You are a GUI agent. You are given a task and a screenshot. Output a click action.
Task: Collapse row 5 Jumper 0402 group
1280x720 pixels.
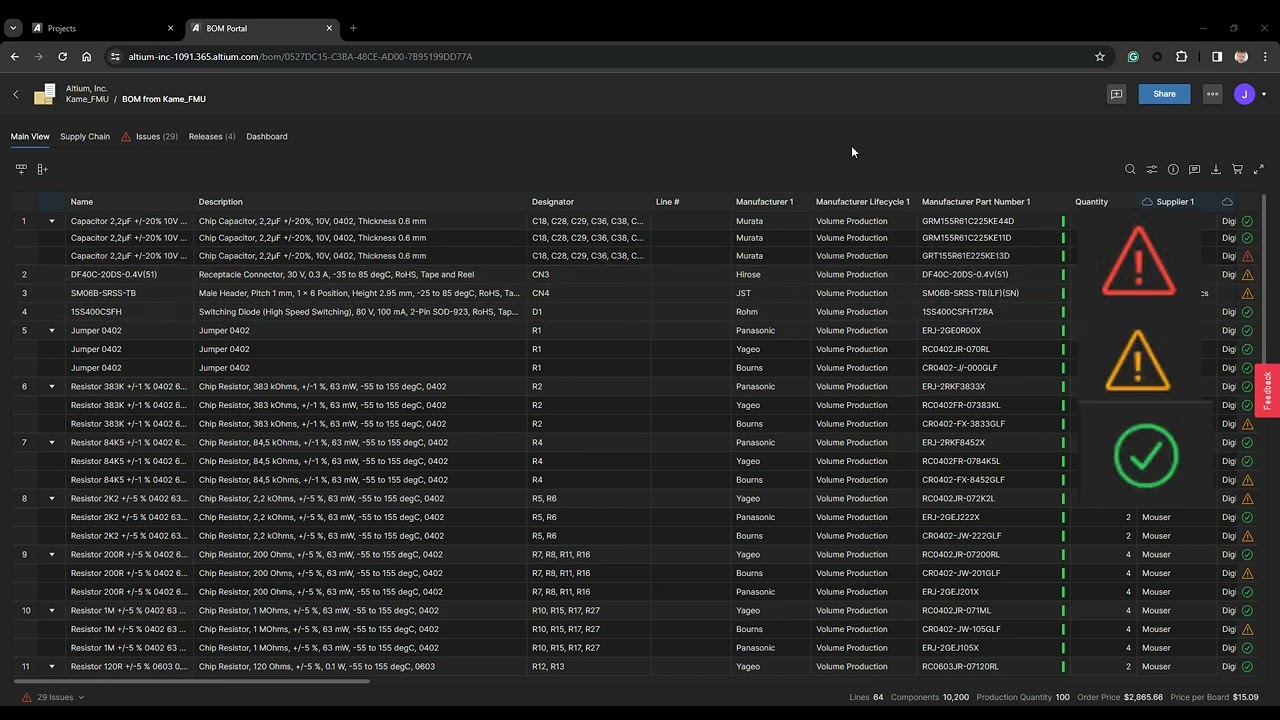tap(52, 331)
